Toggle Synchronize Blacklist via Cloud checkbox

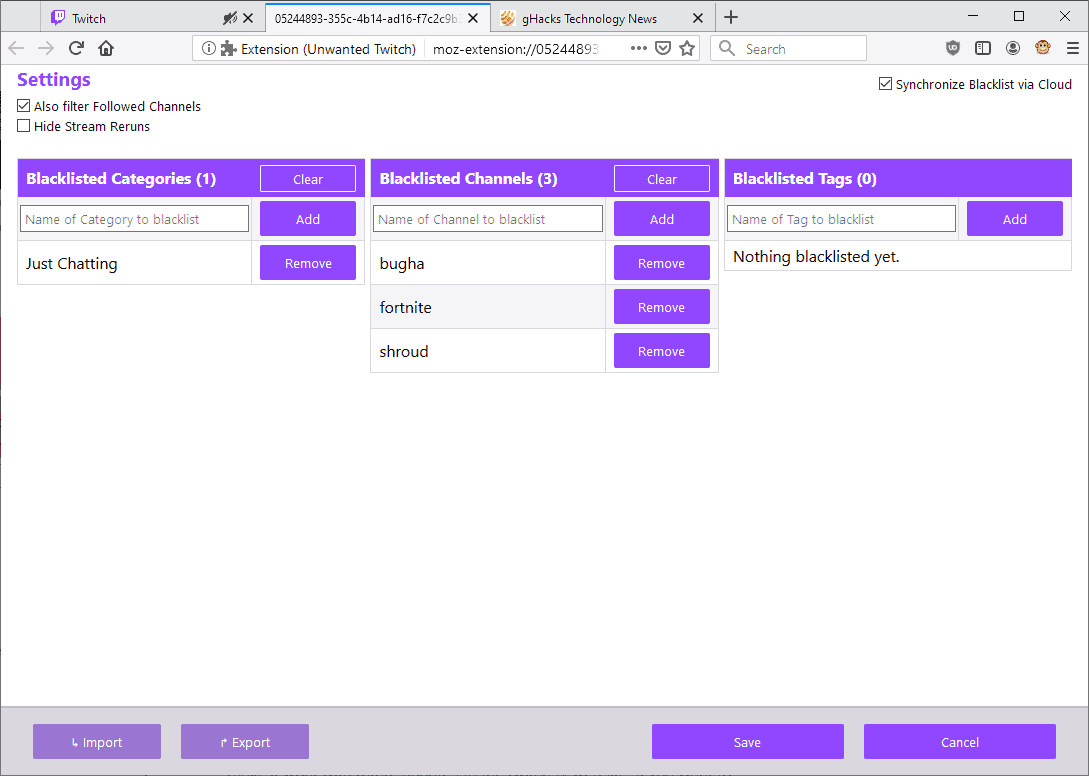[886, 84]
